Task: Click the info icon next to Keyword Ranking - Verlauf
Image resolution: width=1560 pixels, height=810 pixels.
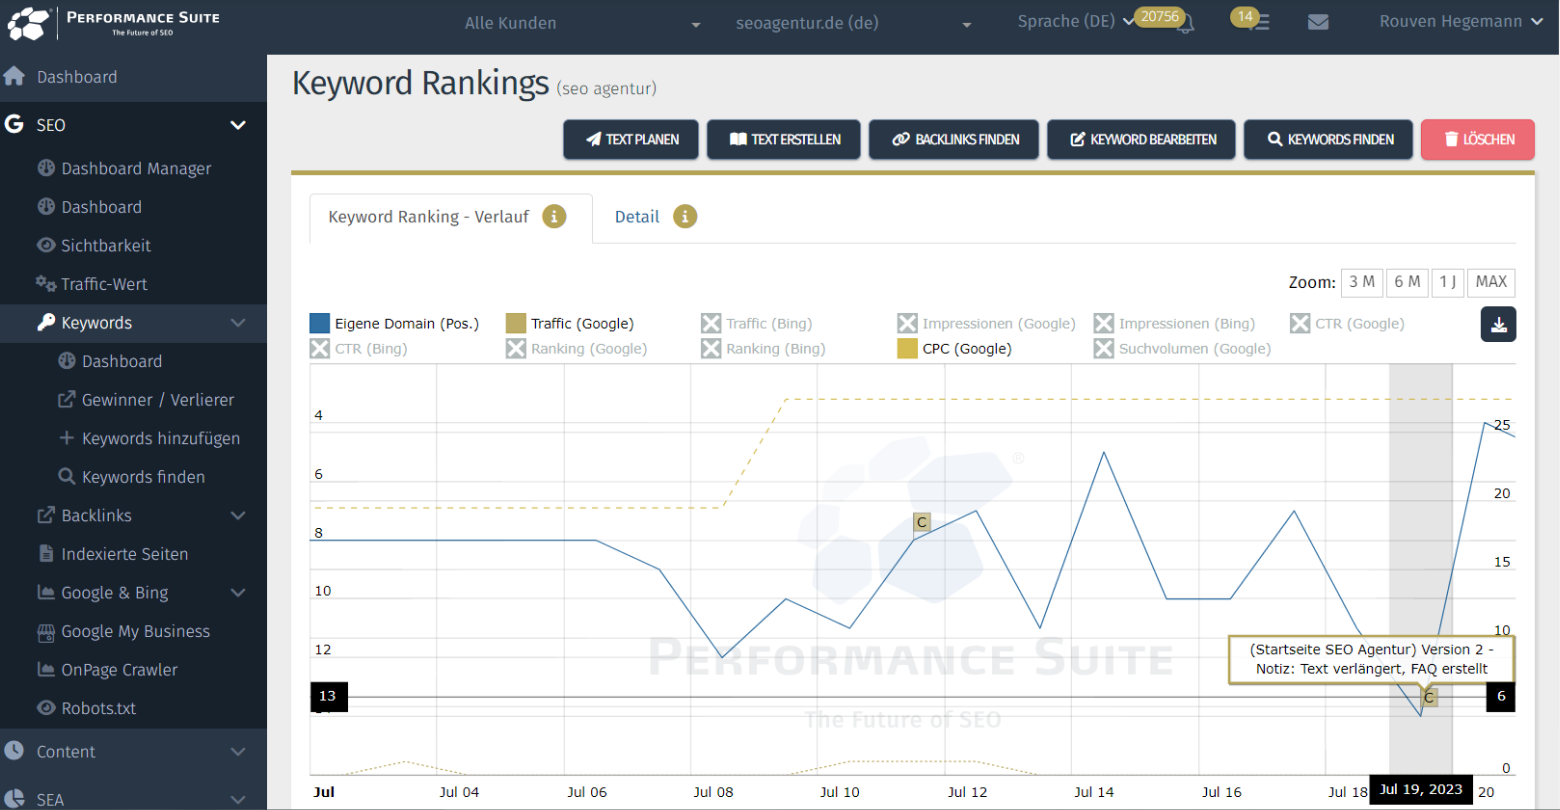Action: pyautogui.click(x=554, y=216)
